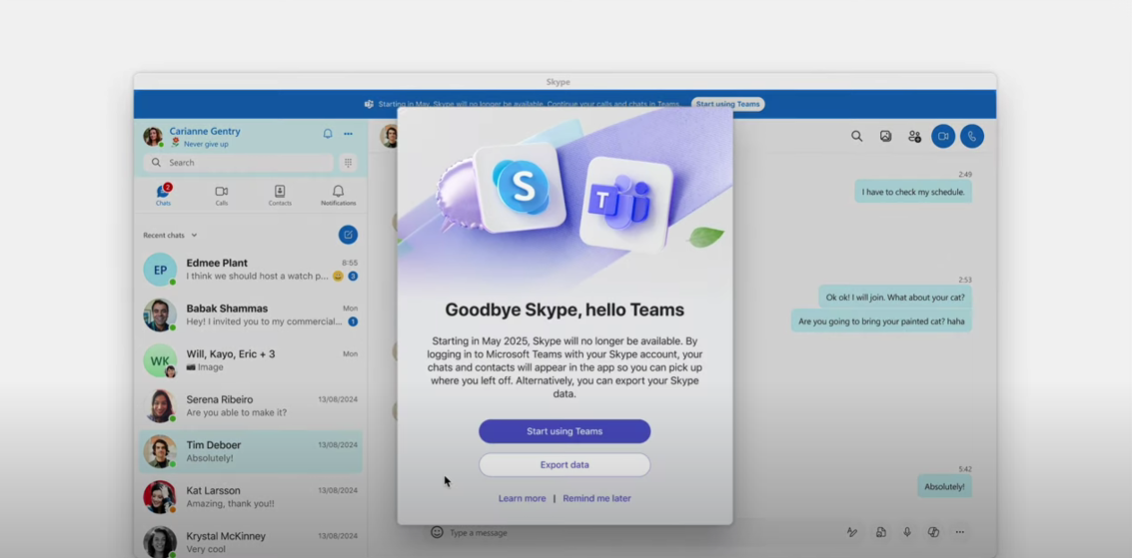Image resolution: width=1132 pixels, height=558 pixels.
Task: Click the Export data button
Action: tap(564, 465)
